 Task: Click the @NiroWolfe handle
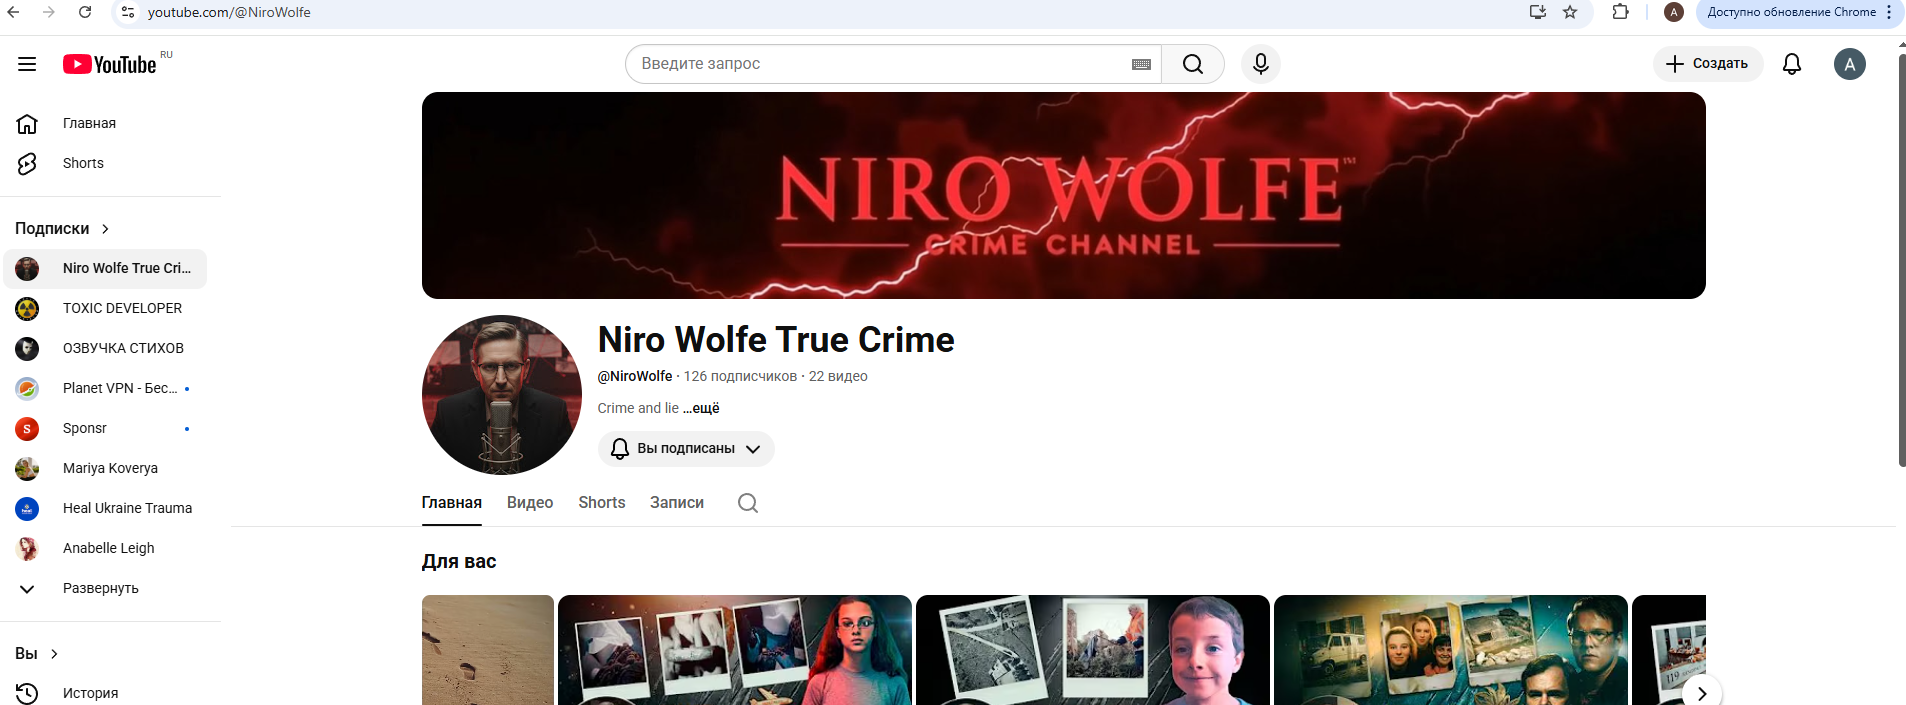[x=635, y=376]
